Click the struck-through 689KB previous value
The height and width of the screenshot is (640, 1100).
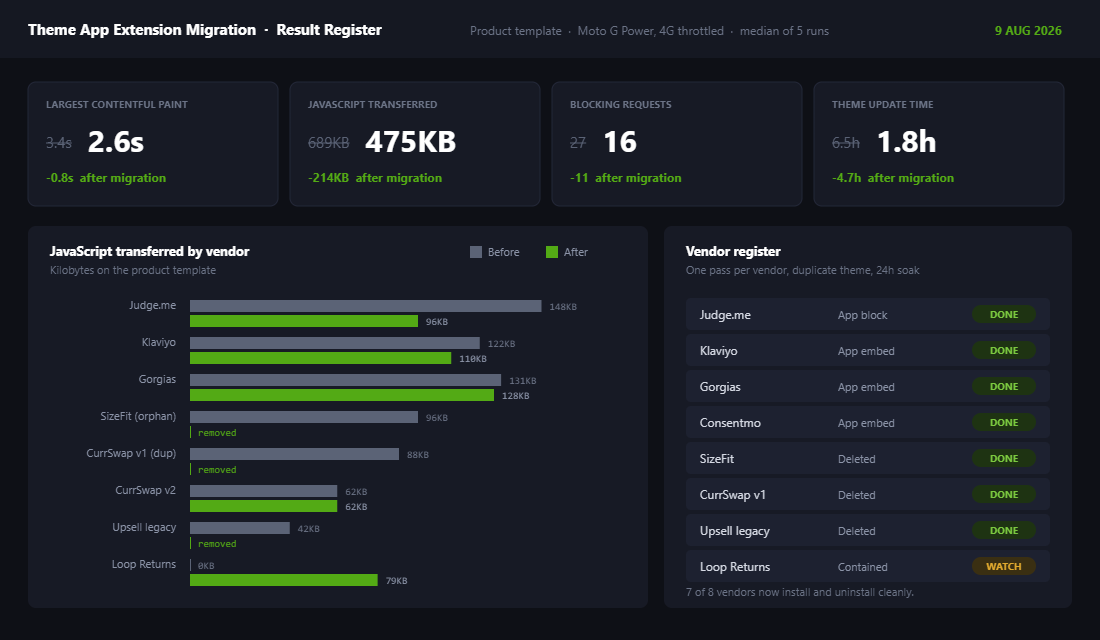point(328,143)
